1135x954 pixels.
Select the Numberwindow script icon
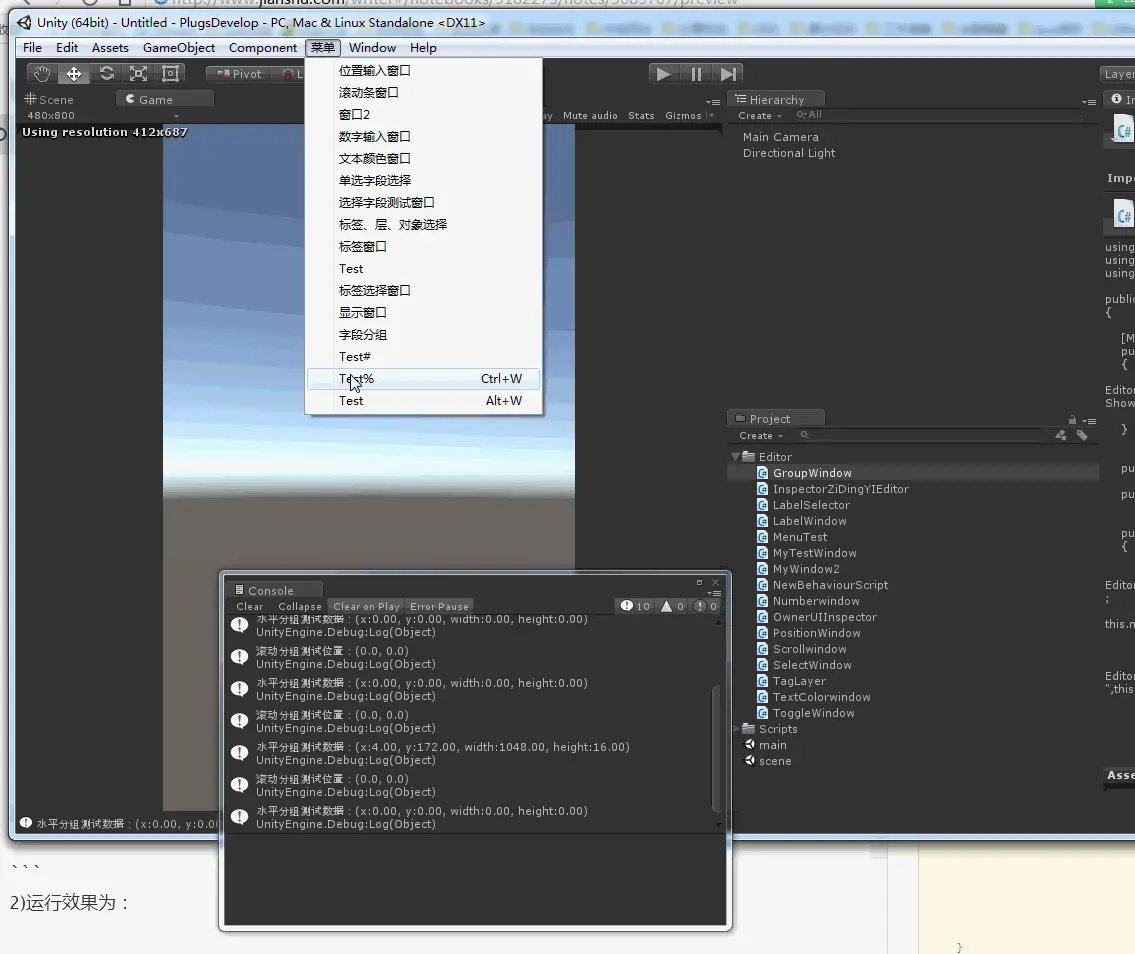click(762, 601)
